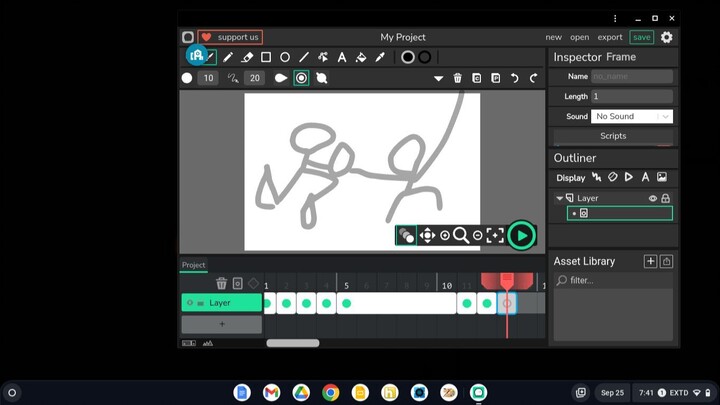Select the Rectangle shape tool
Screen dimensions: 720x405
[266, 58]
